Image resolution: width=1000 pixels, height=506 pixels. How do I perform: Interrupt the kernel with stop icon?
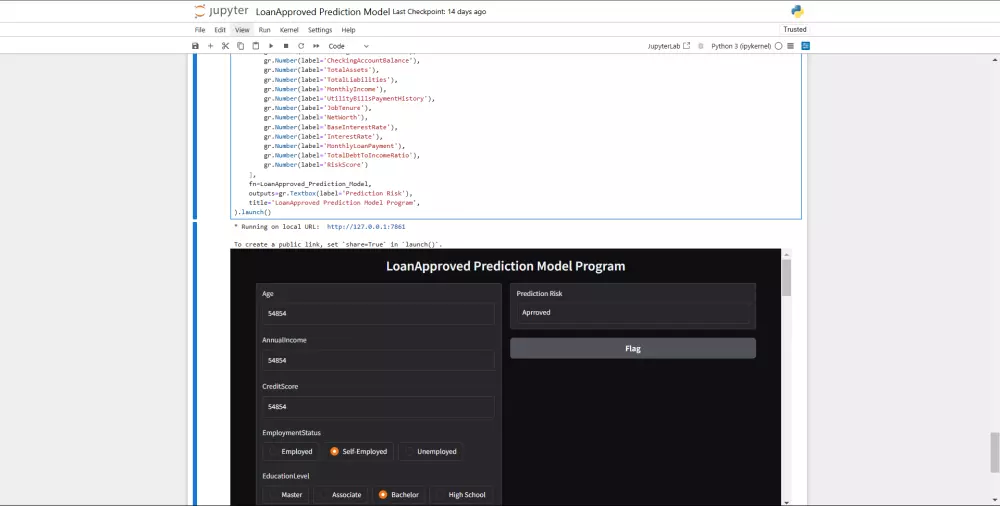pos(286,46)
